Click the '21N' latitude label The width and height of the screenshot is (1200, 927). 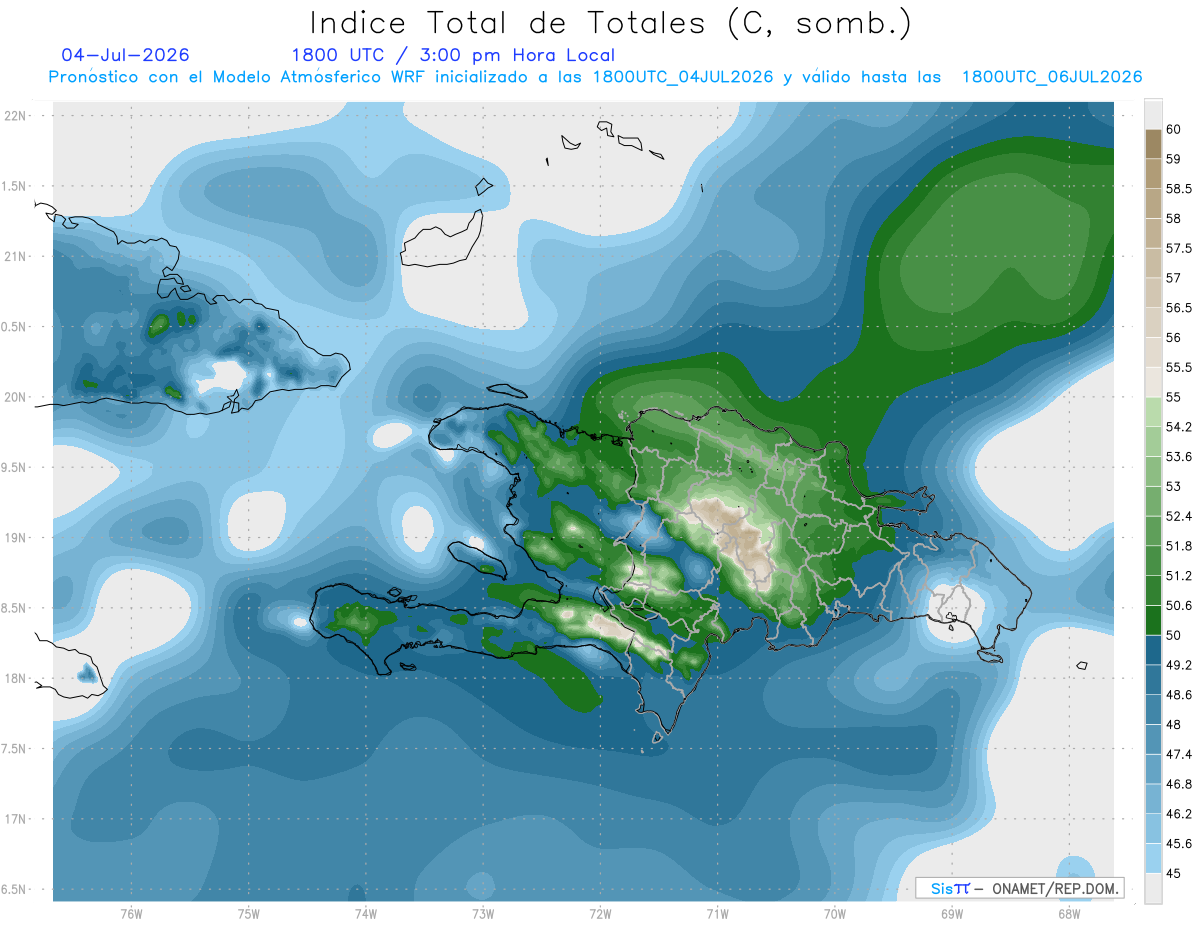16,256
